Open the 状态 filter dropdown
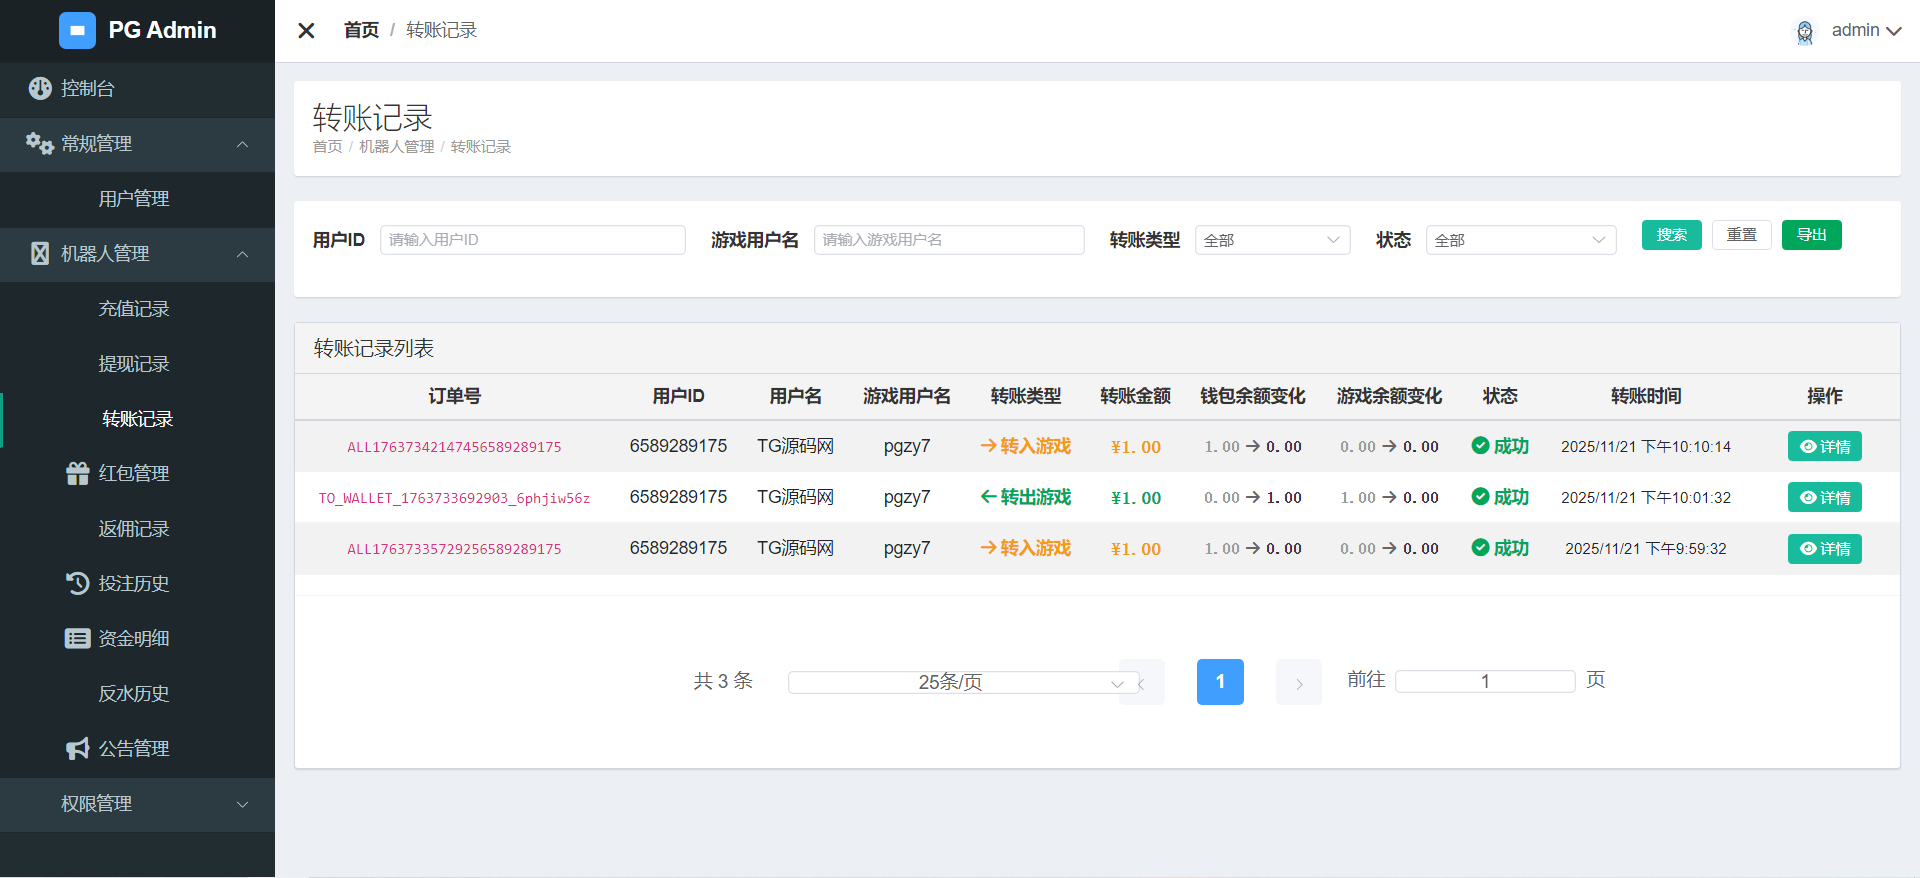1920x878 pixels. point(1520,240)
